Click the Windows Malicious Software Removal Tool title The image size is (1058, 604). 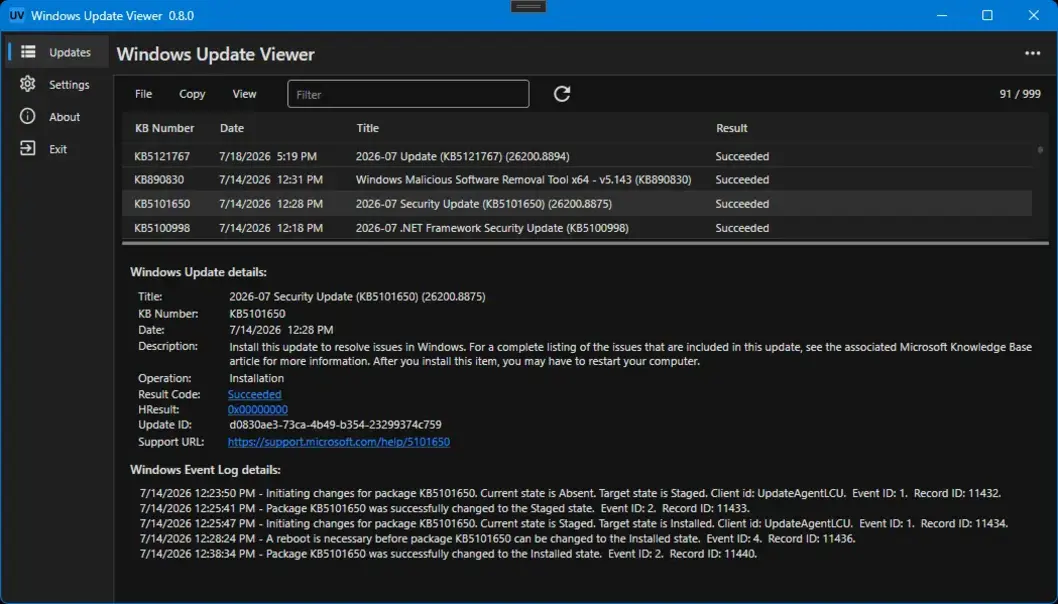tap(524, 180)
